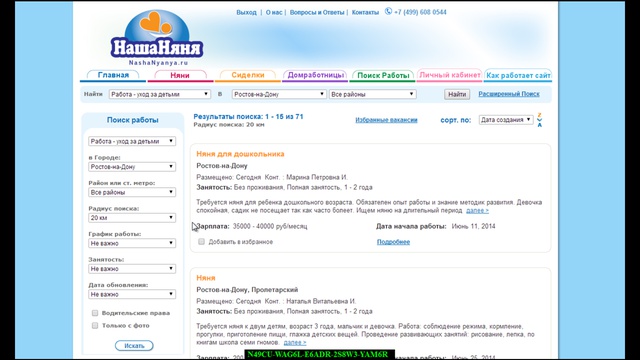Click the Результаты поиска: 1 - 15 из 71 text

pyautogui.click(x=248, y=117)
